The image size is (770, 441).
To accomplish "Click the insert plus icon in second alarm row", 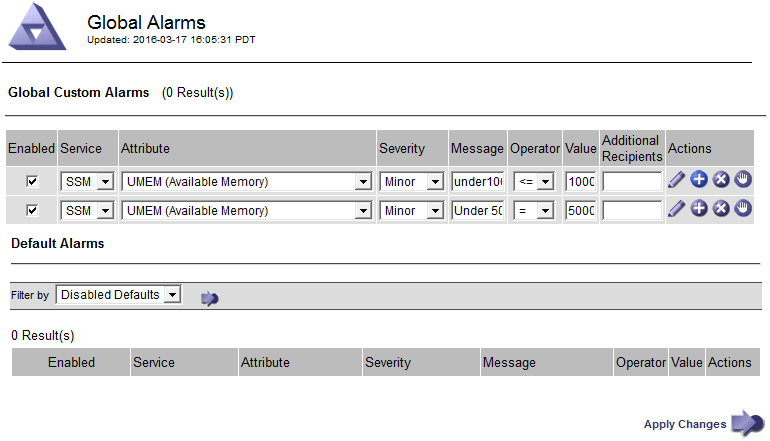I will tap(699, 209).
